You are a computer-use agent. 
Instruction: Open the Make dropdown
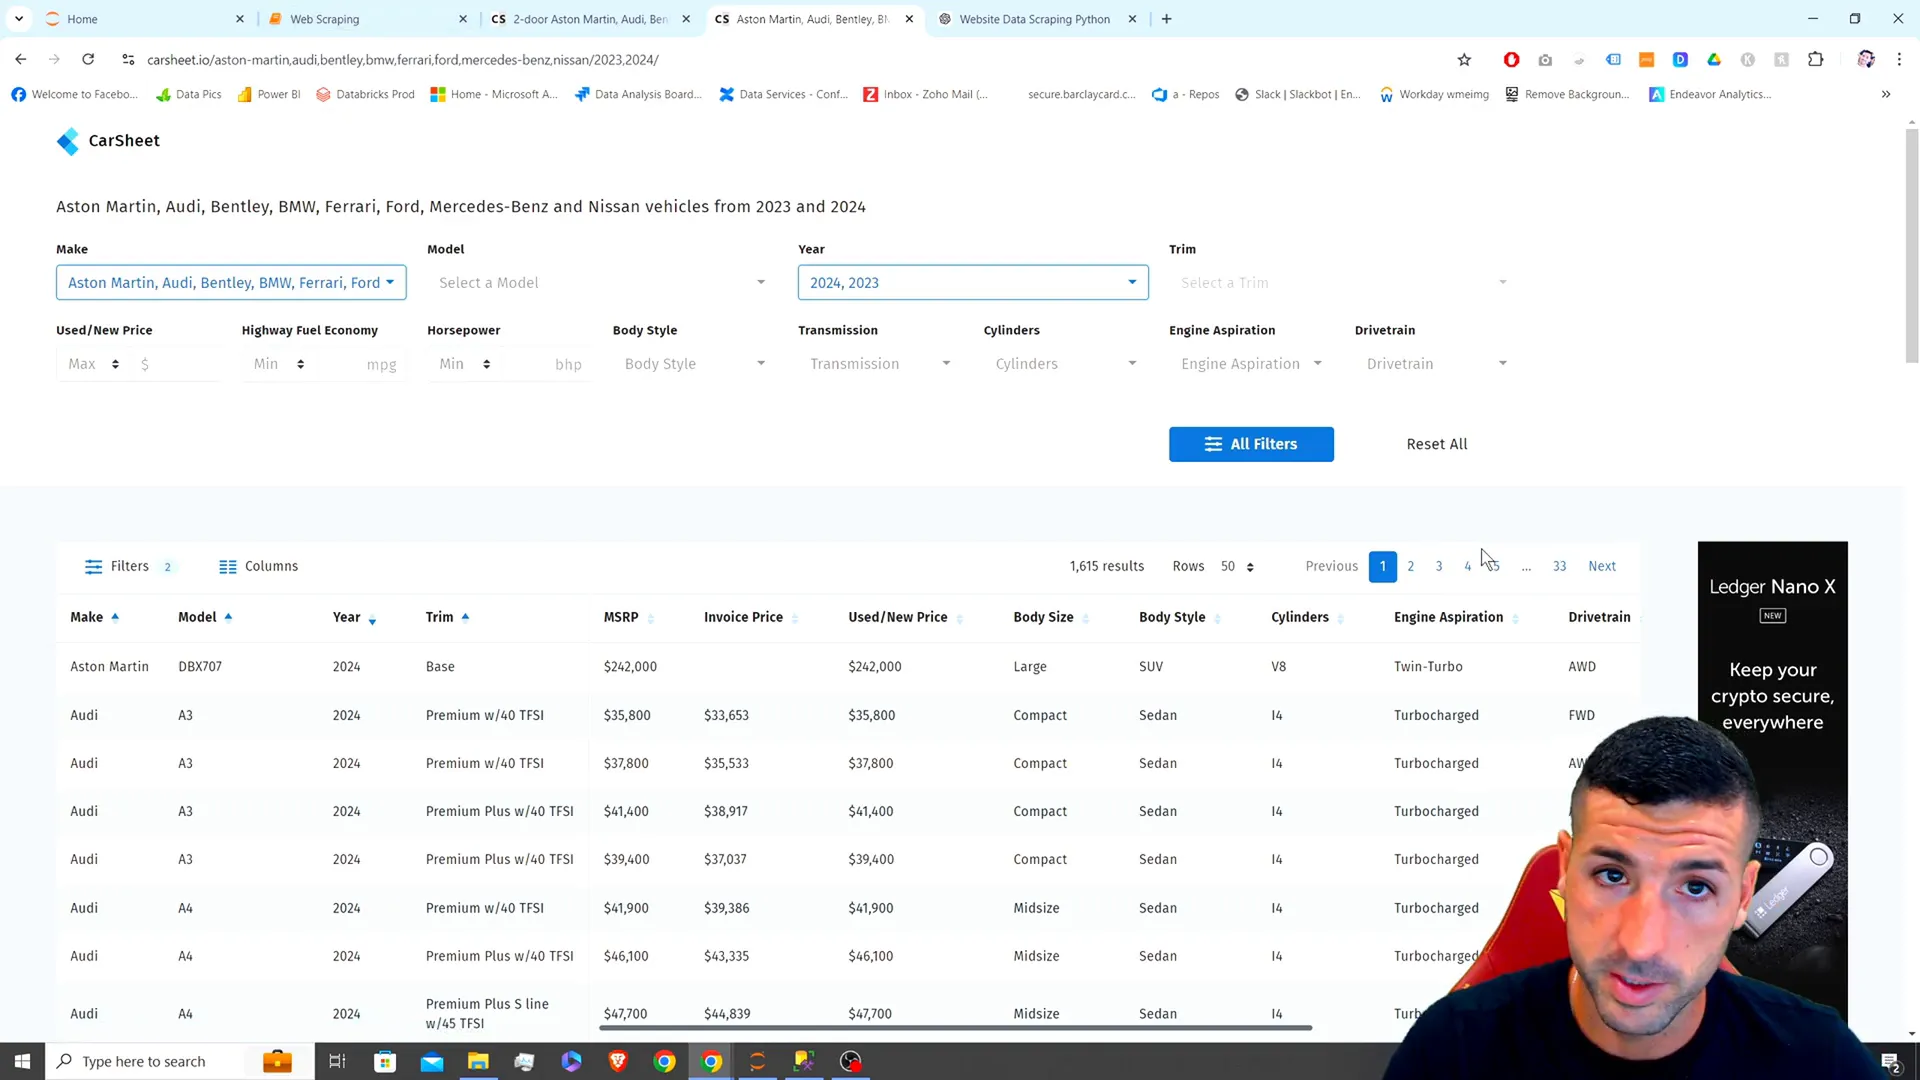(x=231, y=283)
